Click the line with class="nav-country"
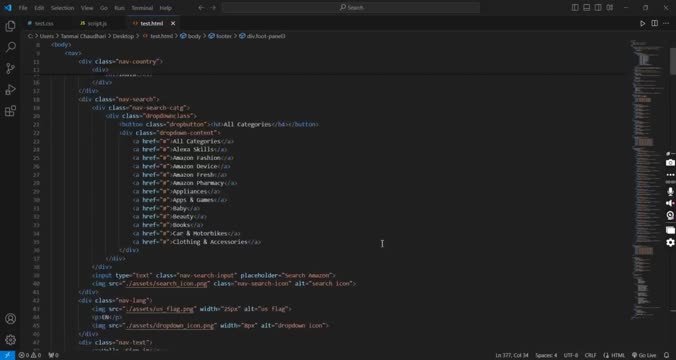The height and width of the screenshot is (360, 676). point(121,61)
